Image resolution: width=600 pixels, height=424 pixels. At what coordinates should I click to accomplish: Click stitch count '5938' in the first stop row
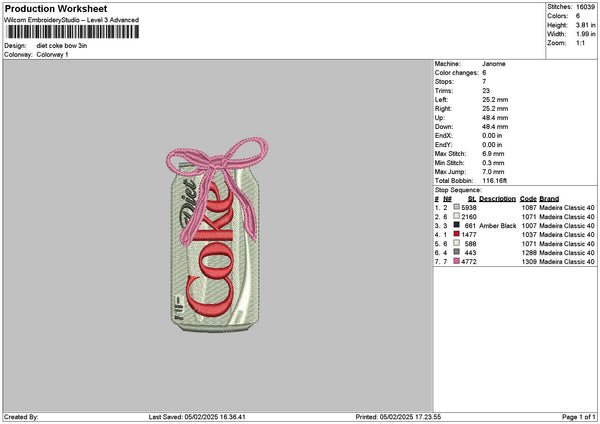click(469, 208)
